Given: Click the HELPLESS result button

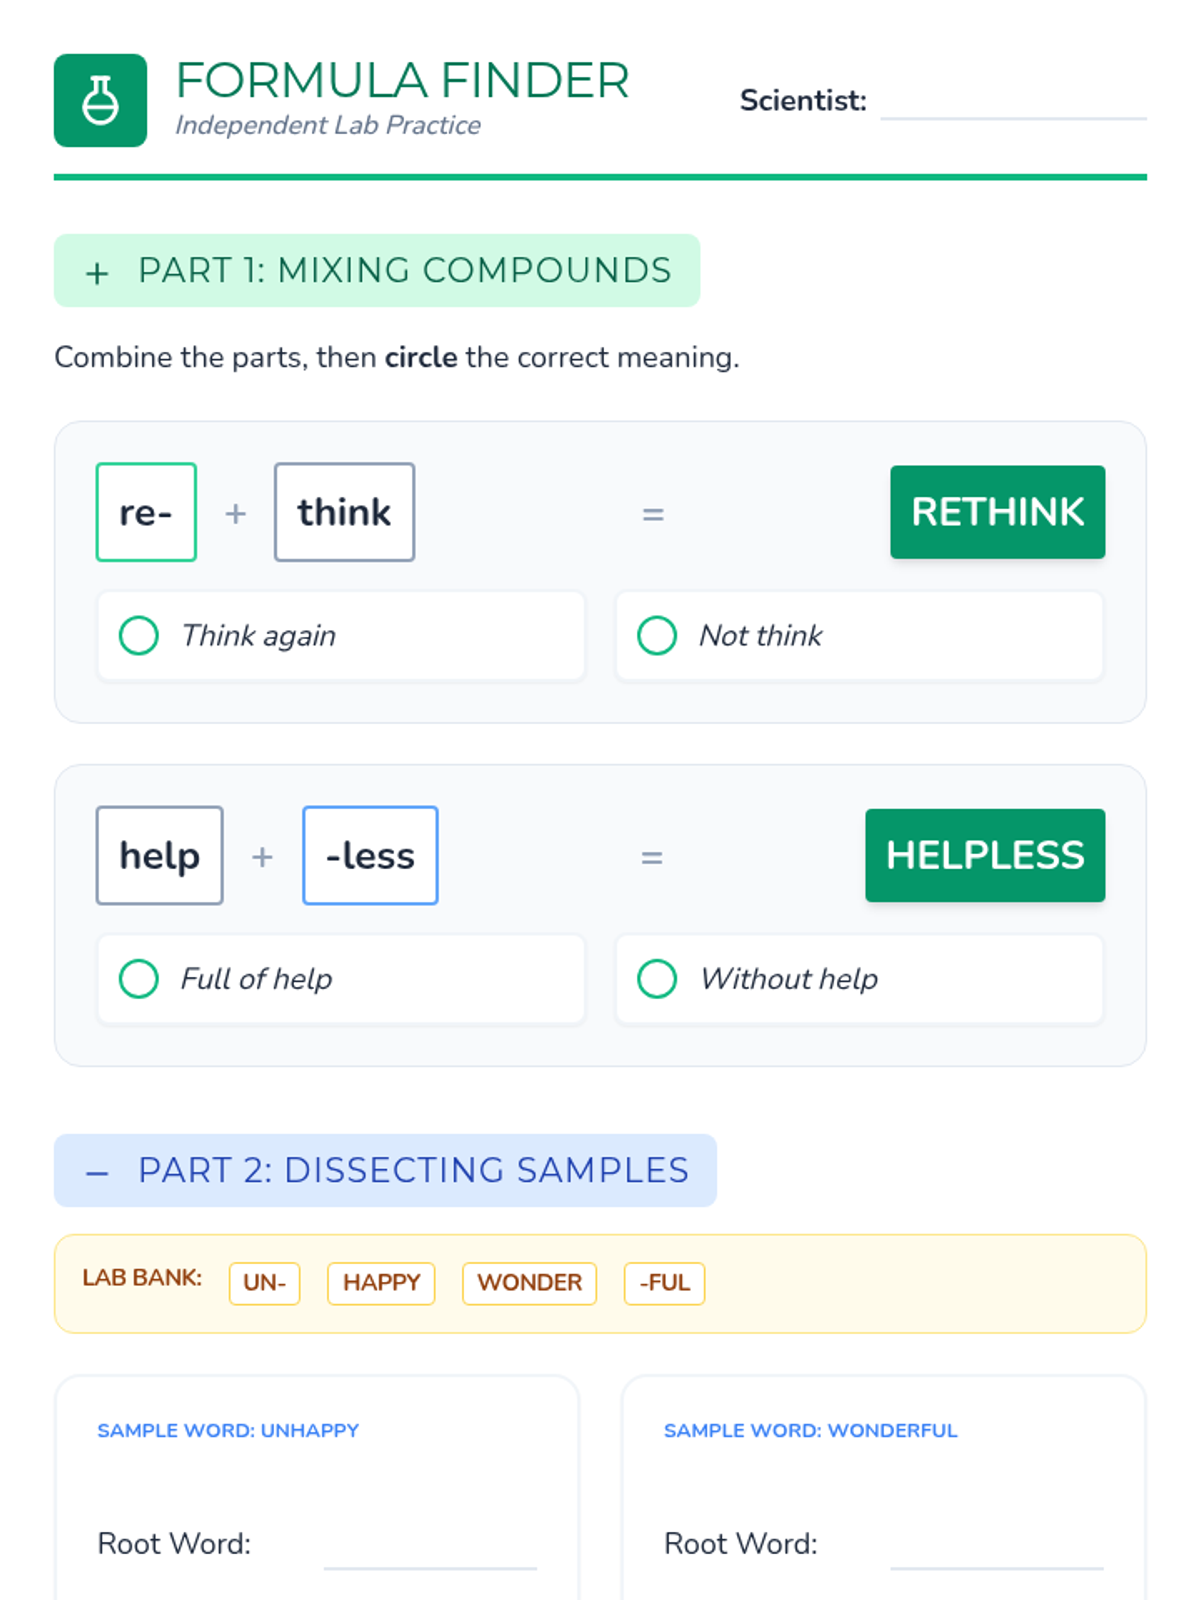Looking at the screenshot, I should click(985, 855).
